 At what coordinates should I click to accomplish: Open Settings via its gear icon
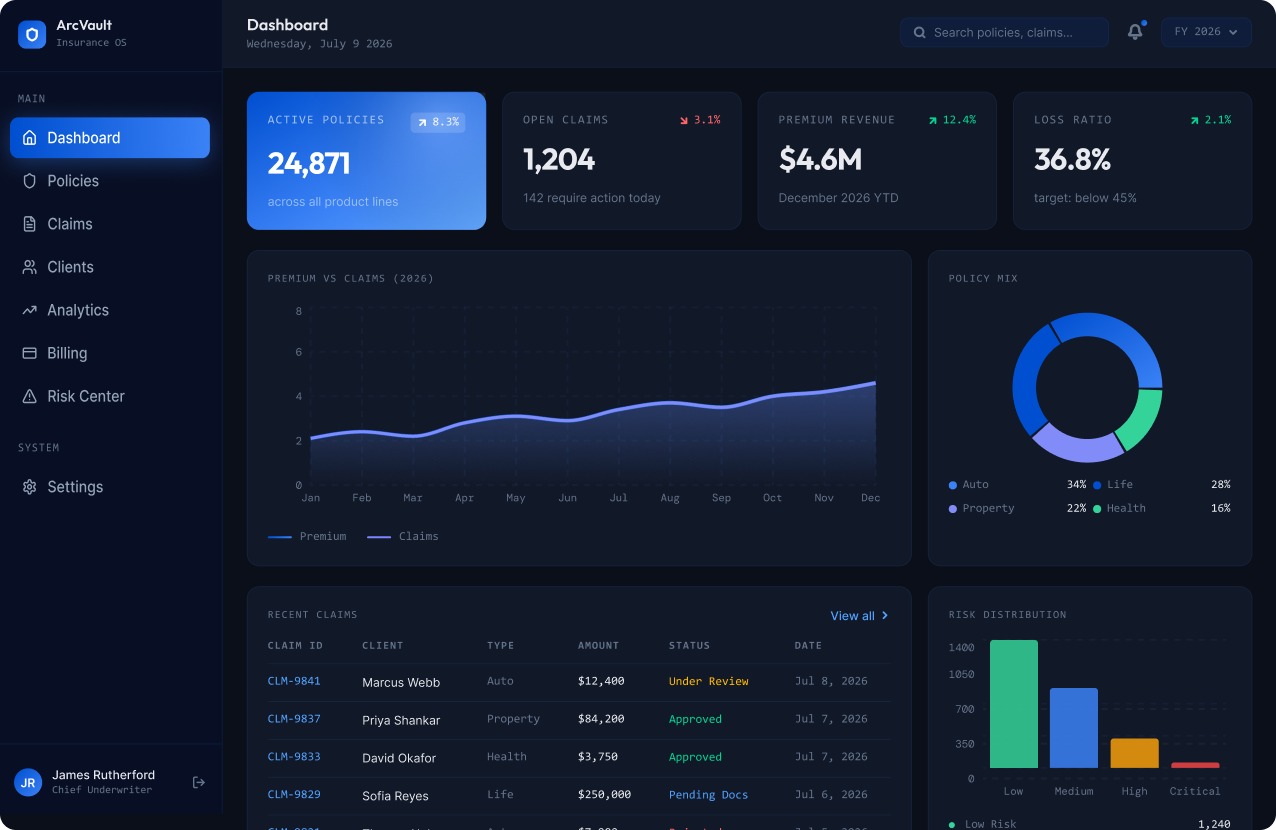[29, 487]
